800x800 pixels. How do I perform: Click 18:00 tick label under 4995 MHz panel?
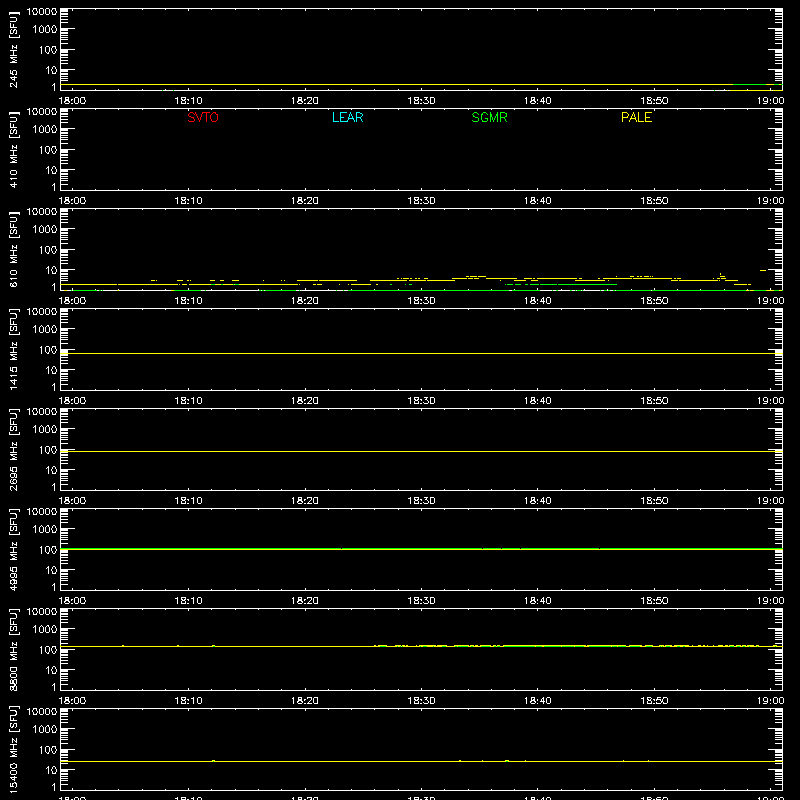pos(72,601)
